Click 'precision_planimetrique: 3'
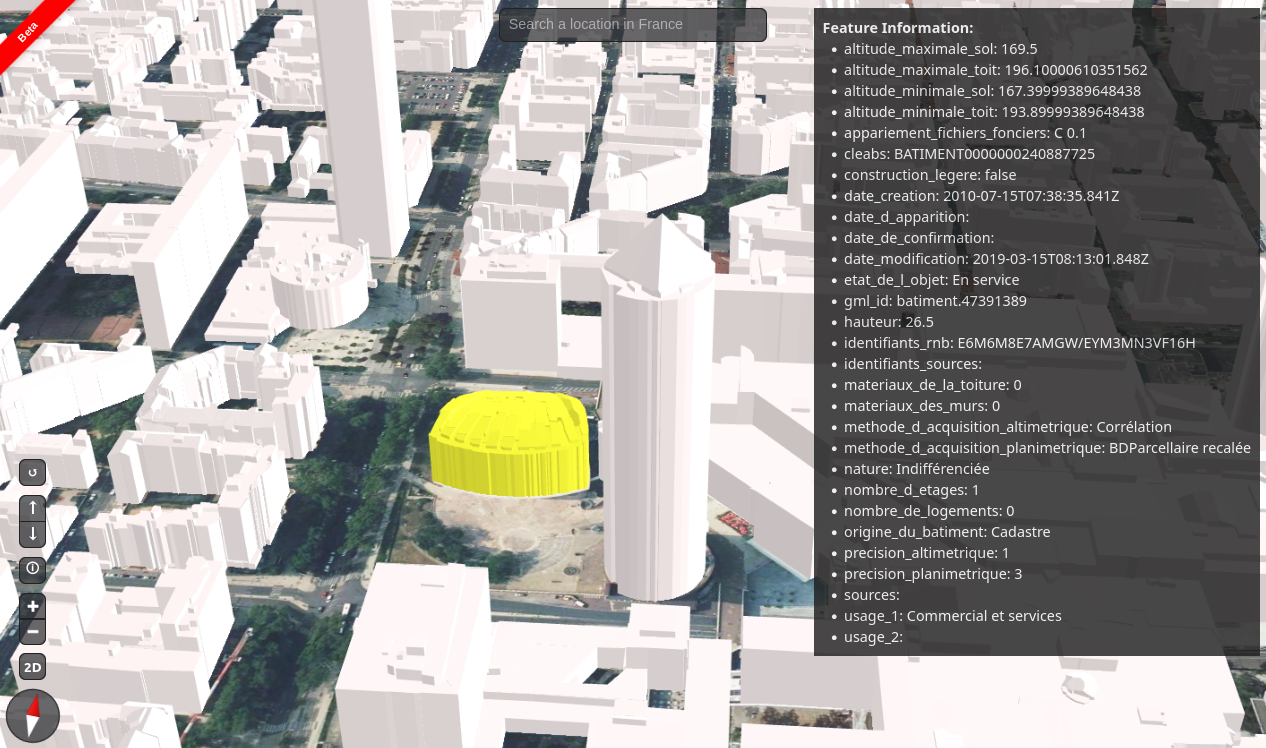 [933, 574]
